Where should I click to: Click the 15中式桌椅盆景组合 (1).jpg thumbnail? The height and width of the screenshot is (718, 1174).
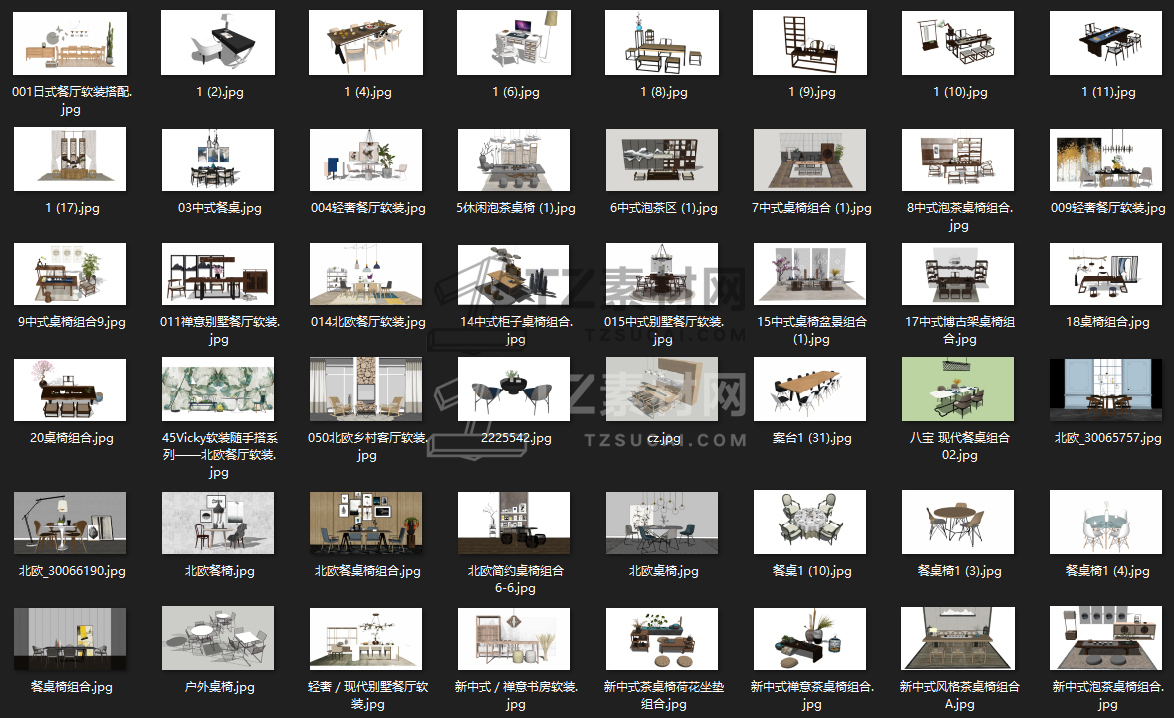pyautogui.click(x=810, y=273)
